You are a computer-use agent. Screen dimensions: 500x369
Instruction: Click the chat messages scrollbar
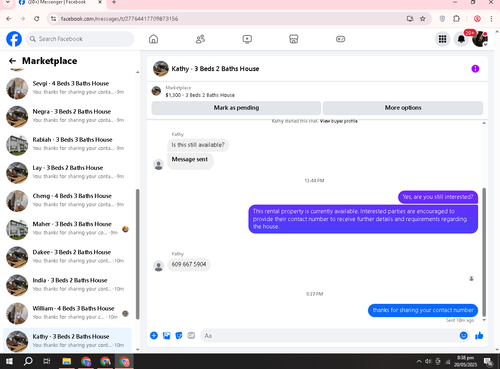(484, 252)
